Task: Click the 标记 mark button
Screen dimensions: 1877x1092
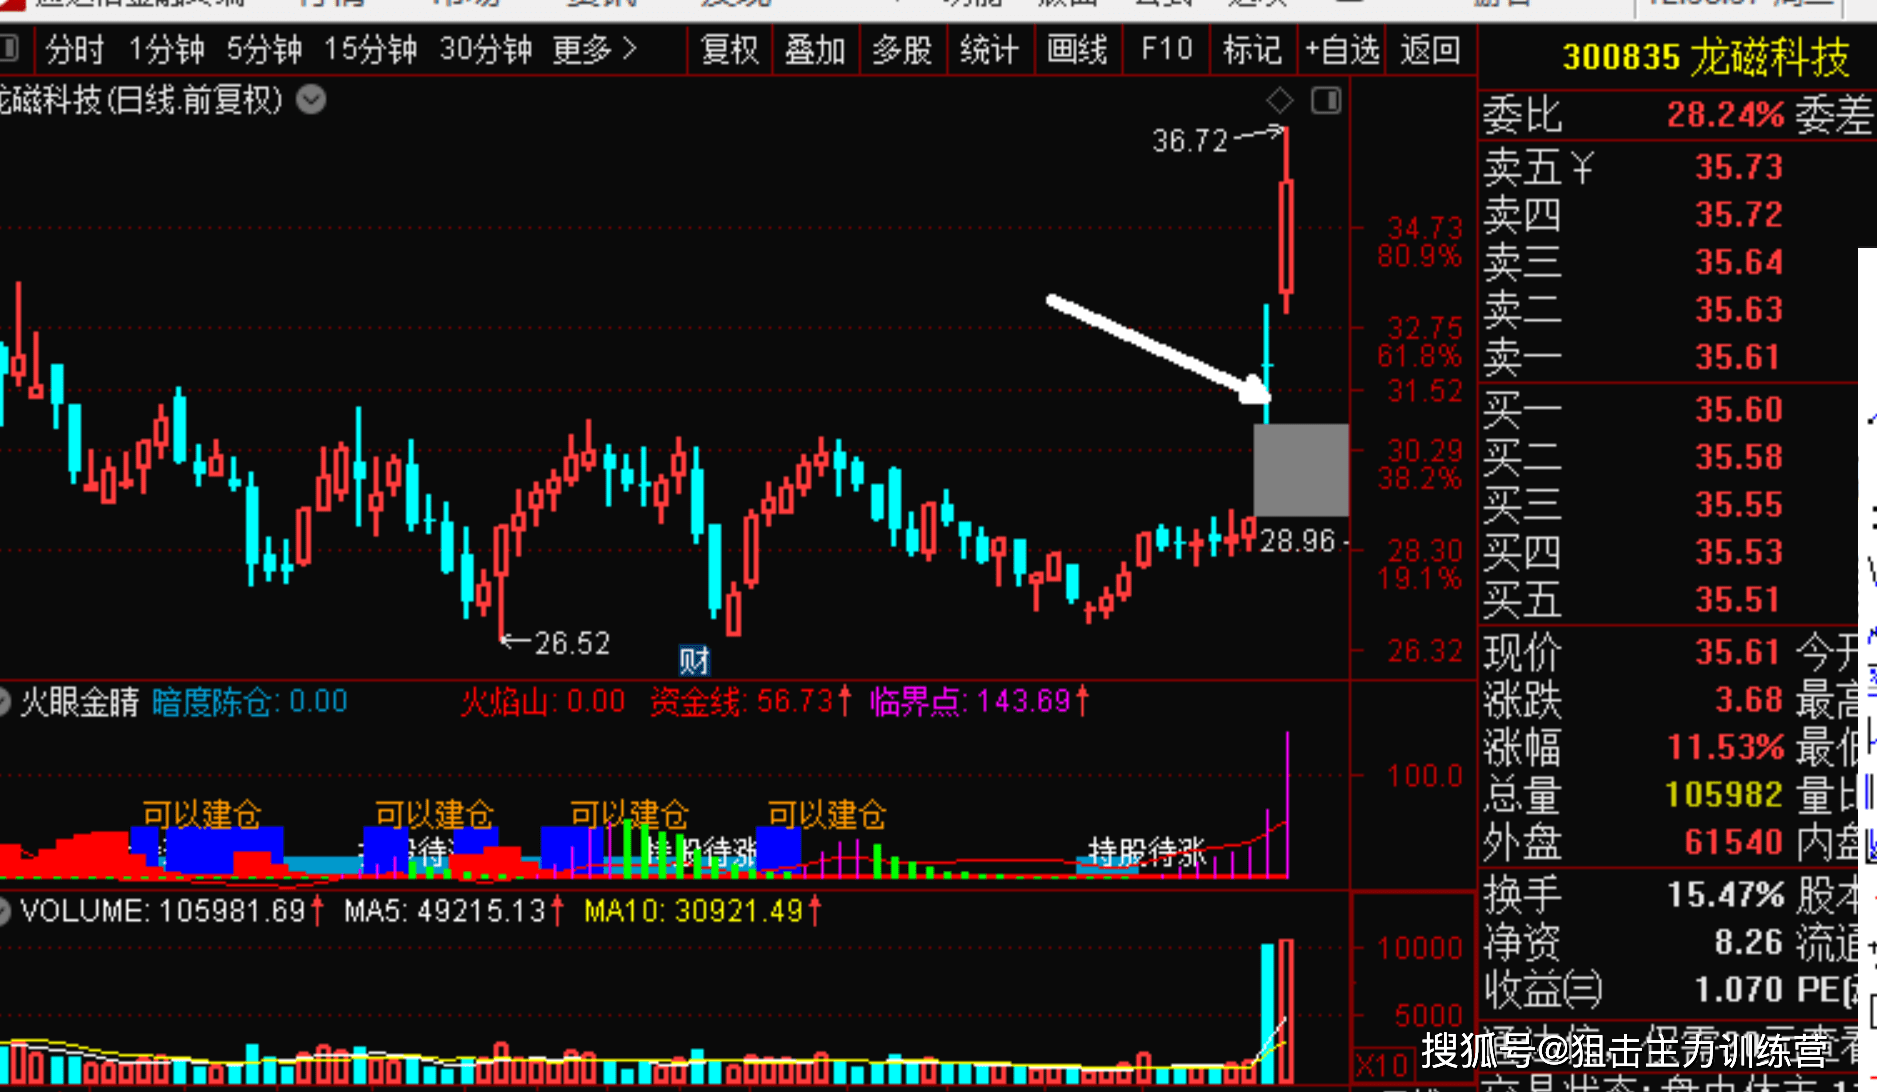Action: pyautogui.click(x=1252, y=49)
